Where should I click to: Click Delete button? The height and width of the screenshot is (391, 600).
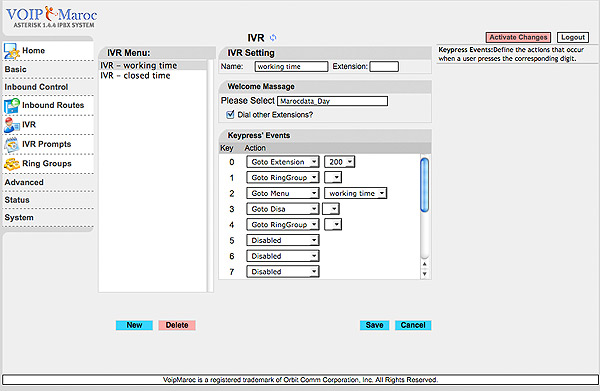177,325
